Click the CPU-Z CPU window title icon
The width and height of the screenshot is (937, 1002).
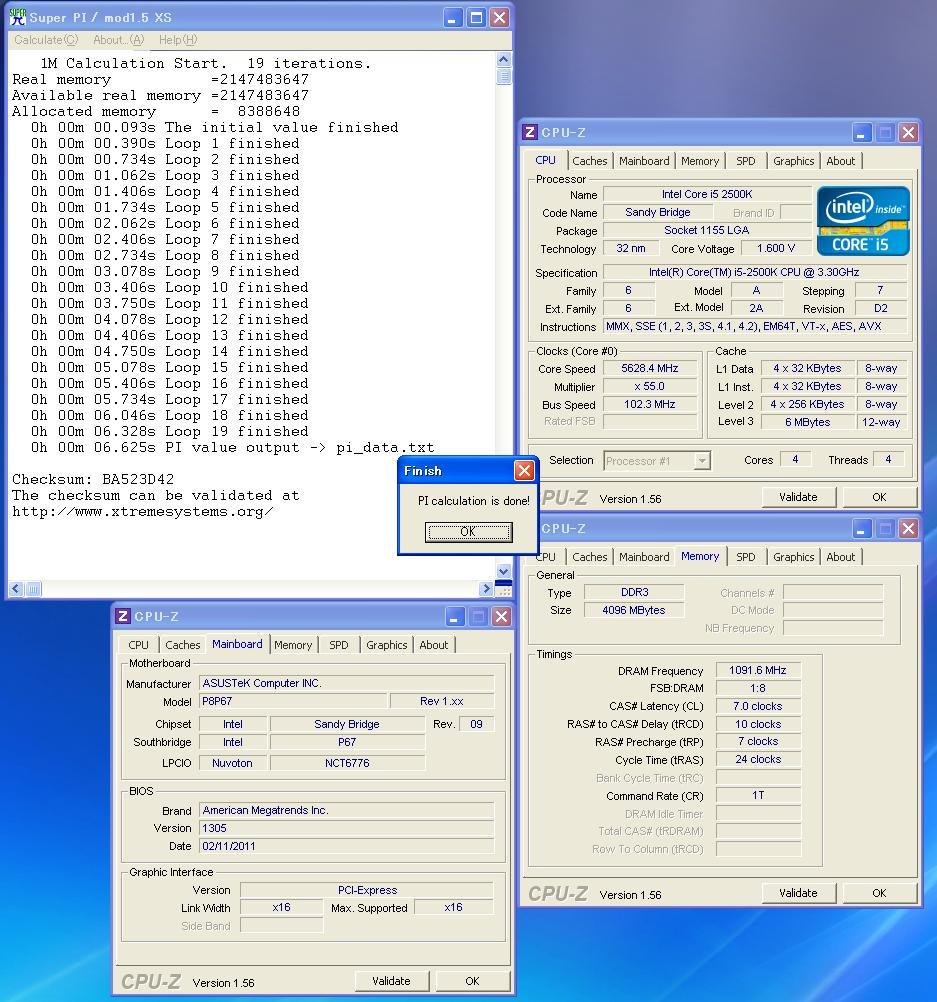tap(530, 132)
